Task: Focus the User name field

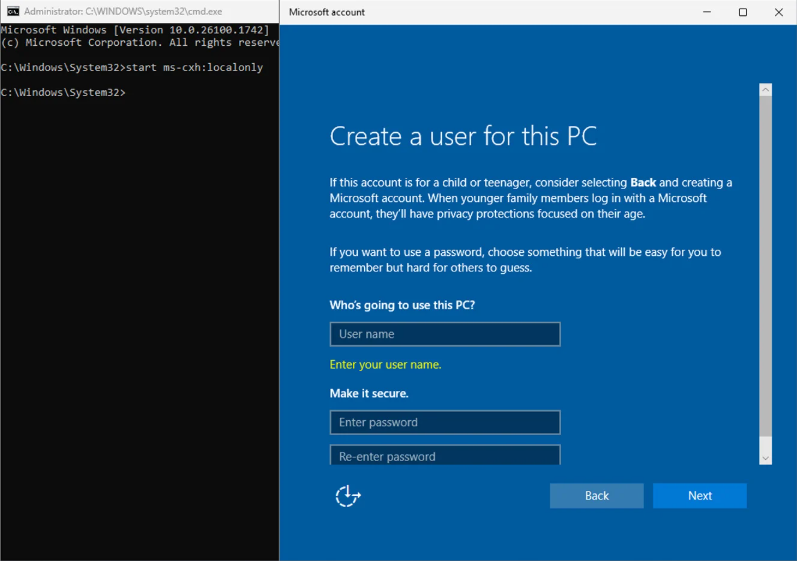Action: (445, 334)
